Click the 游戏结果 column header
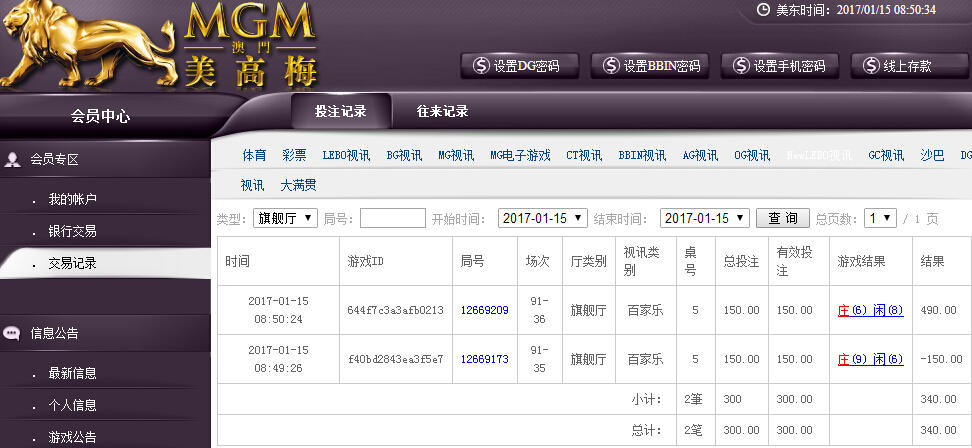This screenshot has height=448, width=972. coord(862,261)
